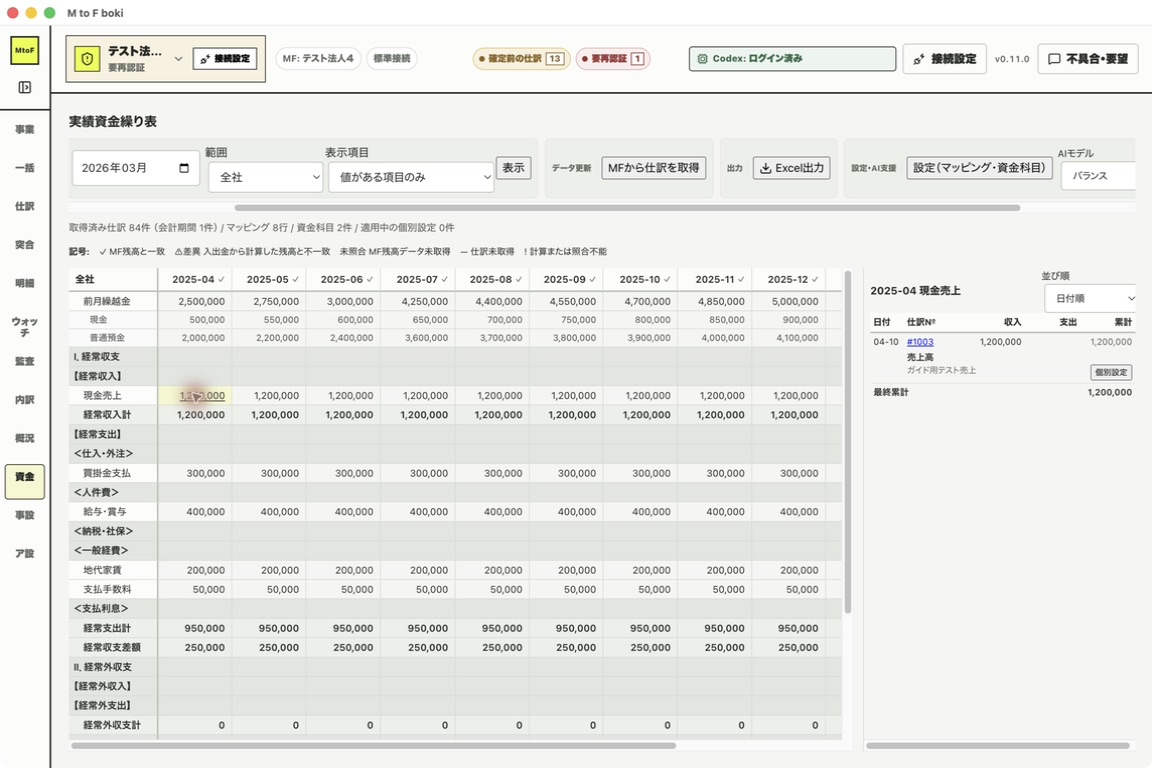
Task: Open the 事業 sidebar section
Action: coord(24,129)
